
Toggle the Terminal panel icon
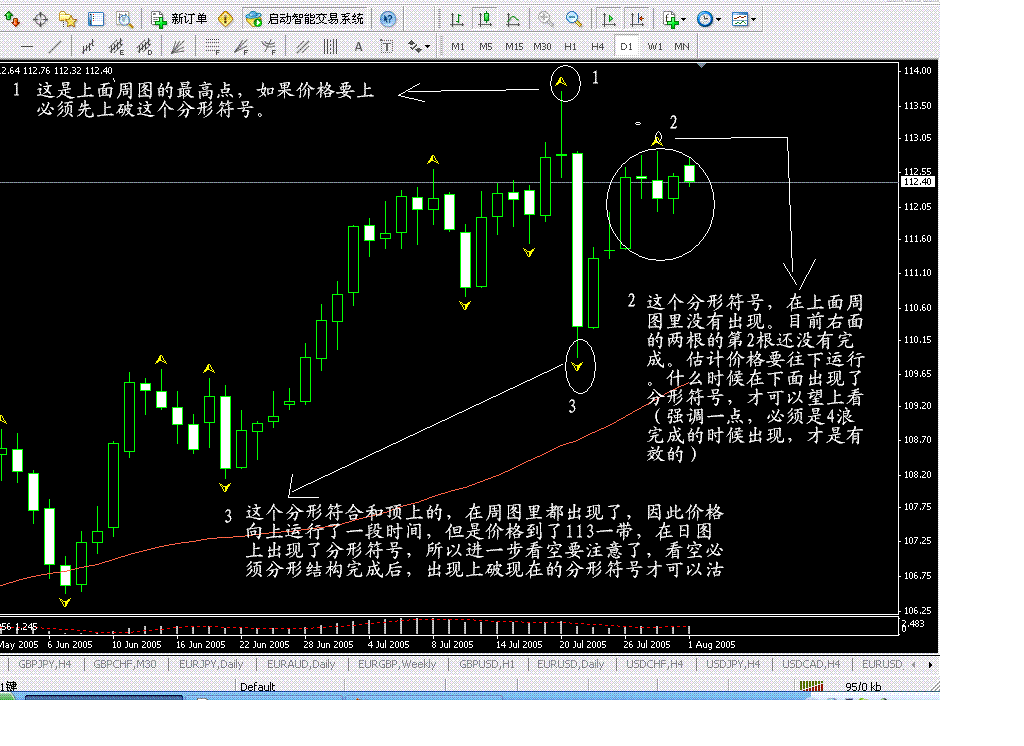96,19
